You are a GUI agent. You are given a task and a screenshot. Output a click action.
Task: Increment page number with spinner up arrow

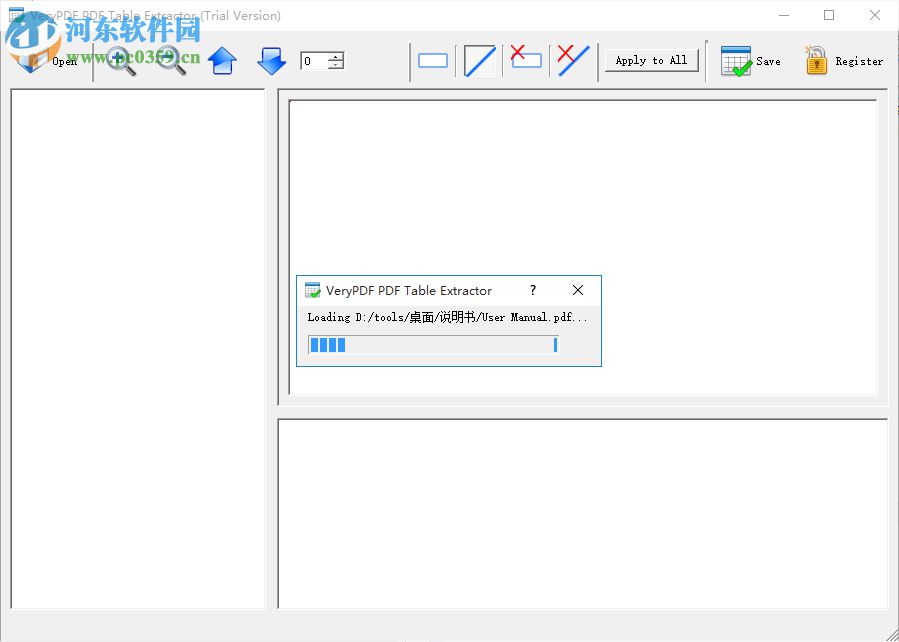coord(334,55)
